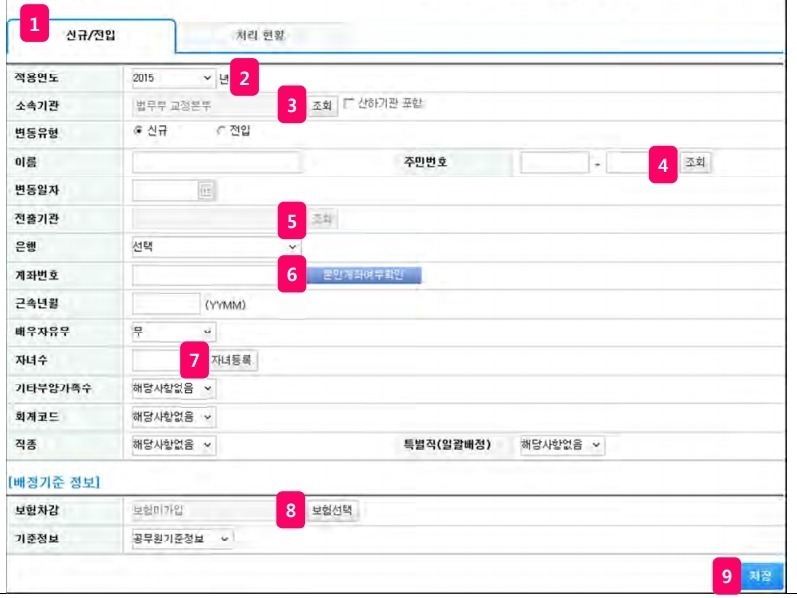
Task: Click the blue 본인계좌여부확인 button
Action: [364, 275]
